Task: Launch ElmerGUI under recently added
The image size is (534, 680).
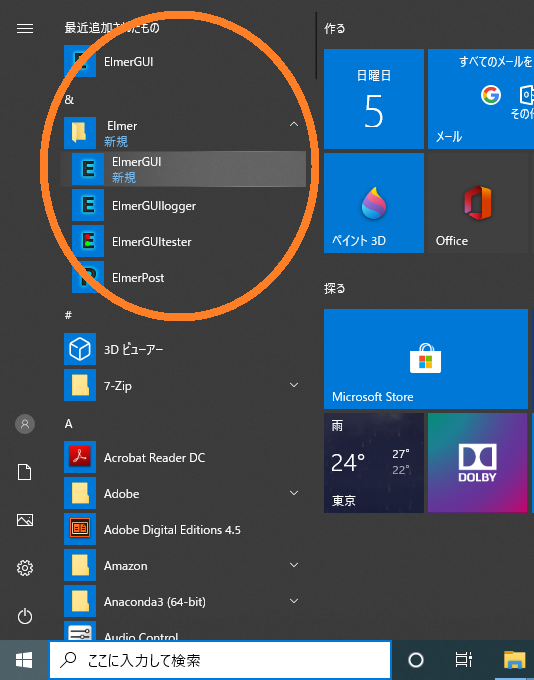Action: [x=184, y=62]
